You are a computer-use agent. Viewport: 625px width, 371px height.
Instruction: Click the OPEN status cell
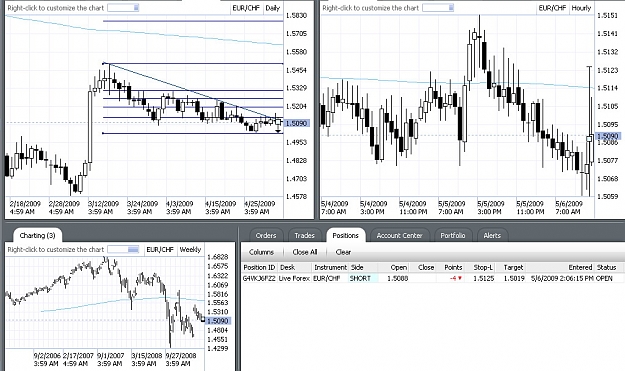tap(604, 278)
